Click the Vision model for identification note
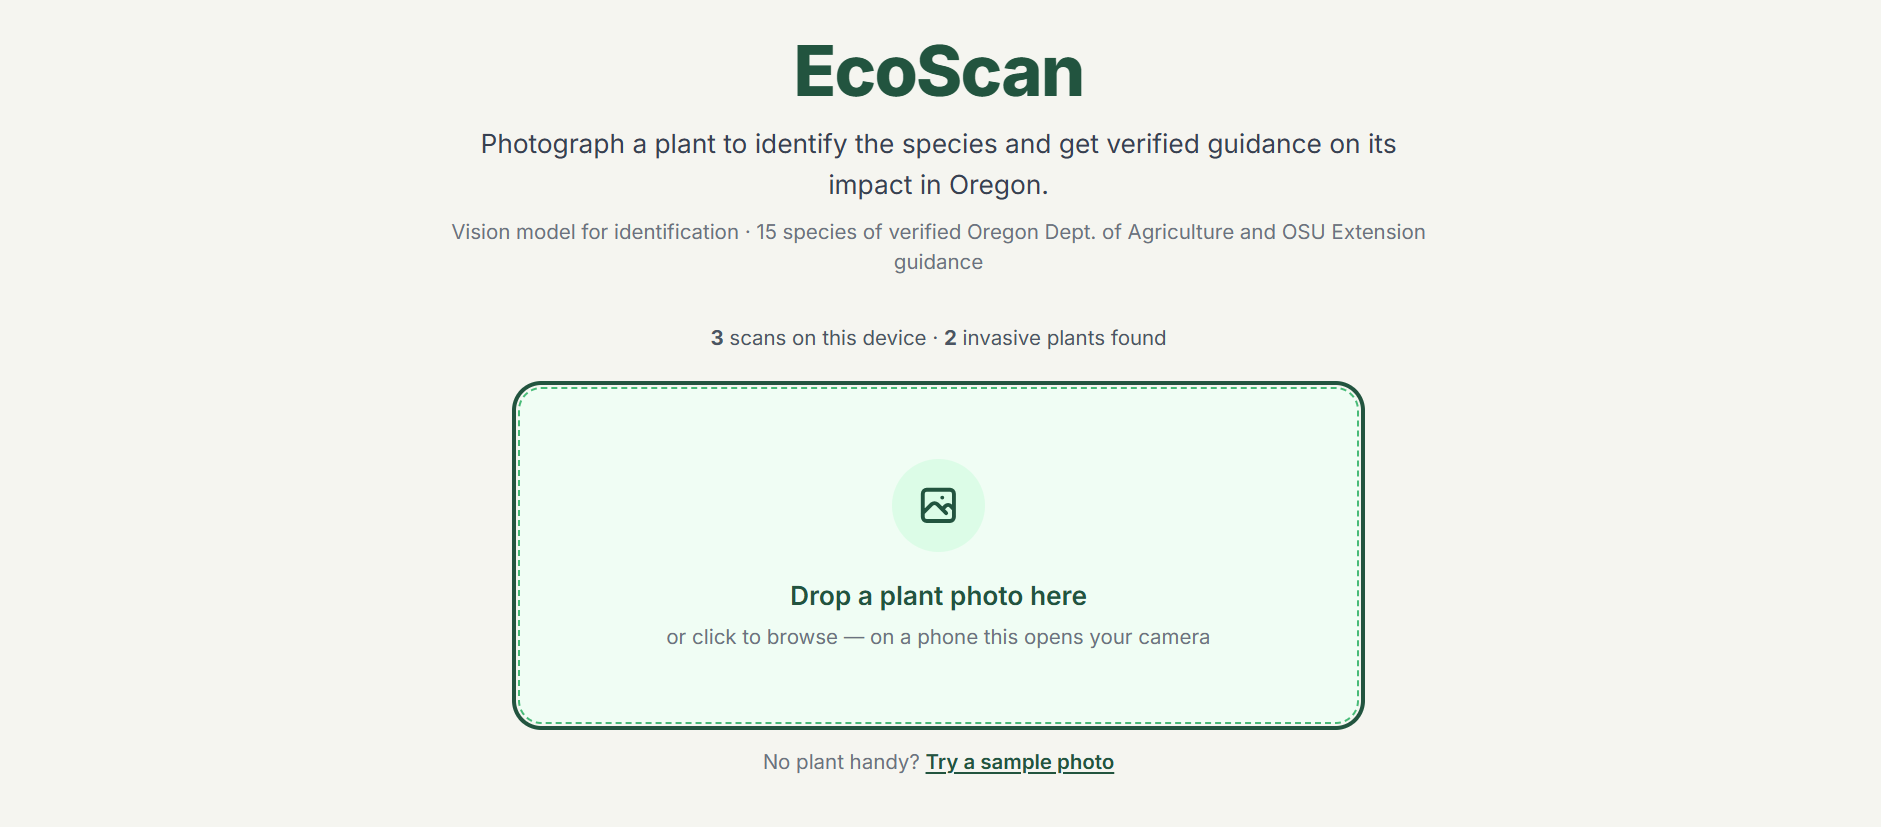This screenshot has height=827, width=1881. [x=595, y=232]
